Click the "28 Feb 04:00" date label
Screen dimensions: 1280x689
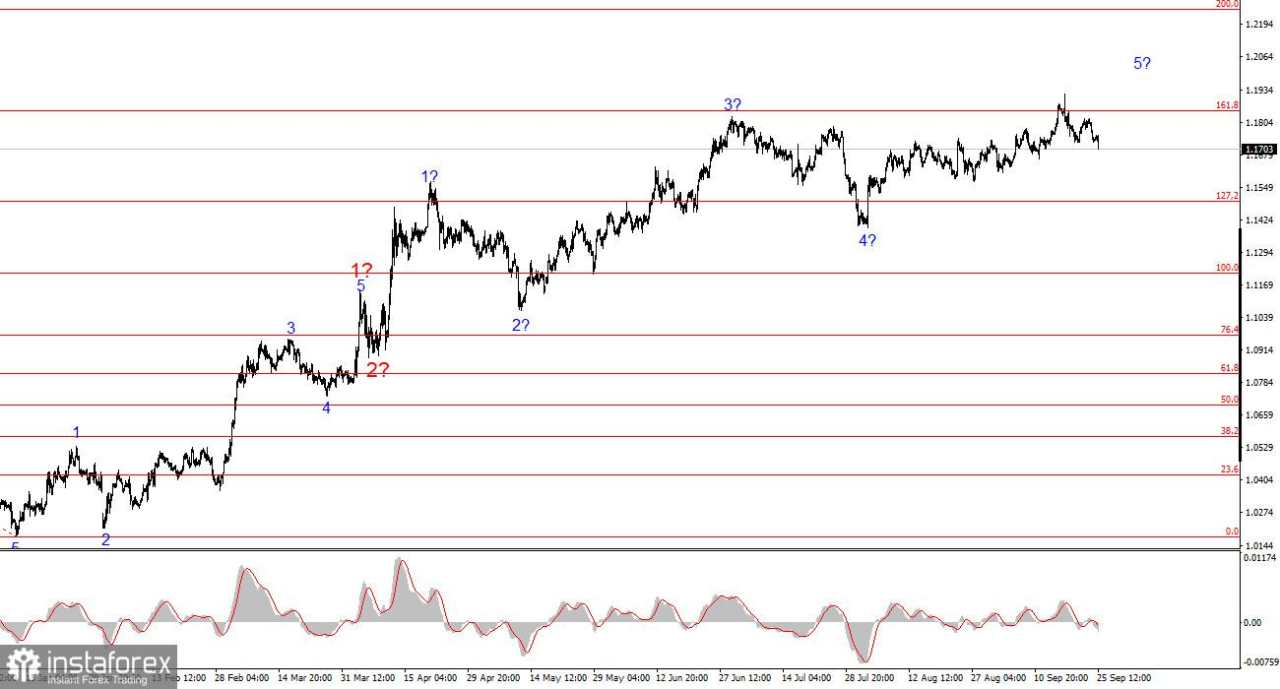[x=243, y=677]
